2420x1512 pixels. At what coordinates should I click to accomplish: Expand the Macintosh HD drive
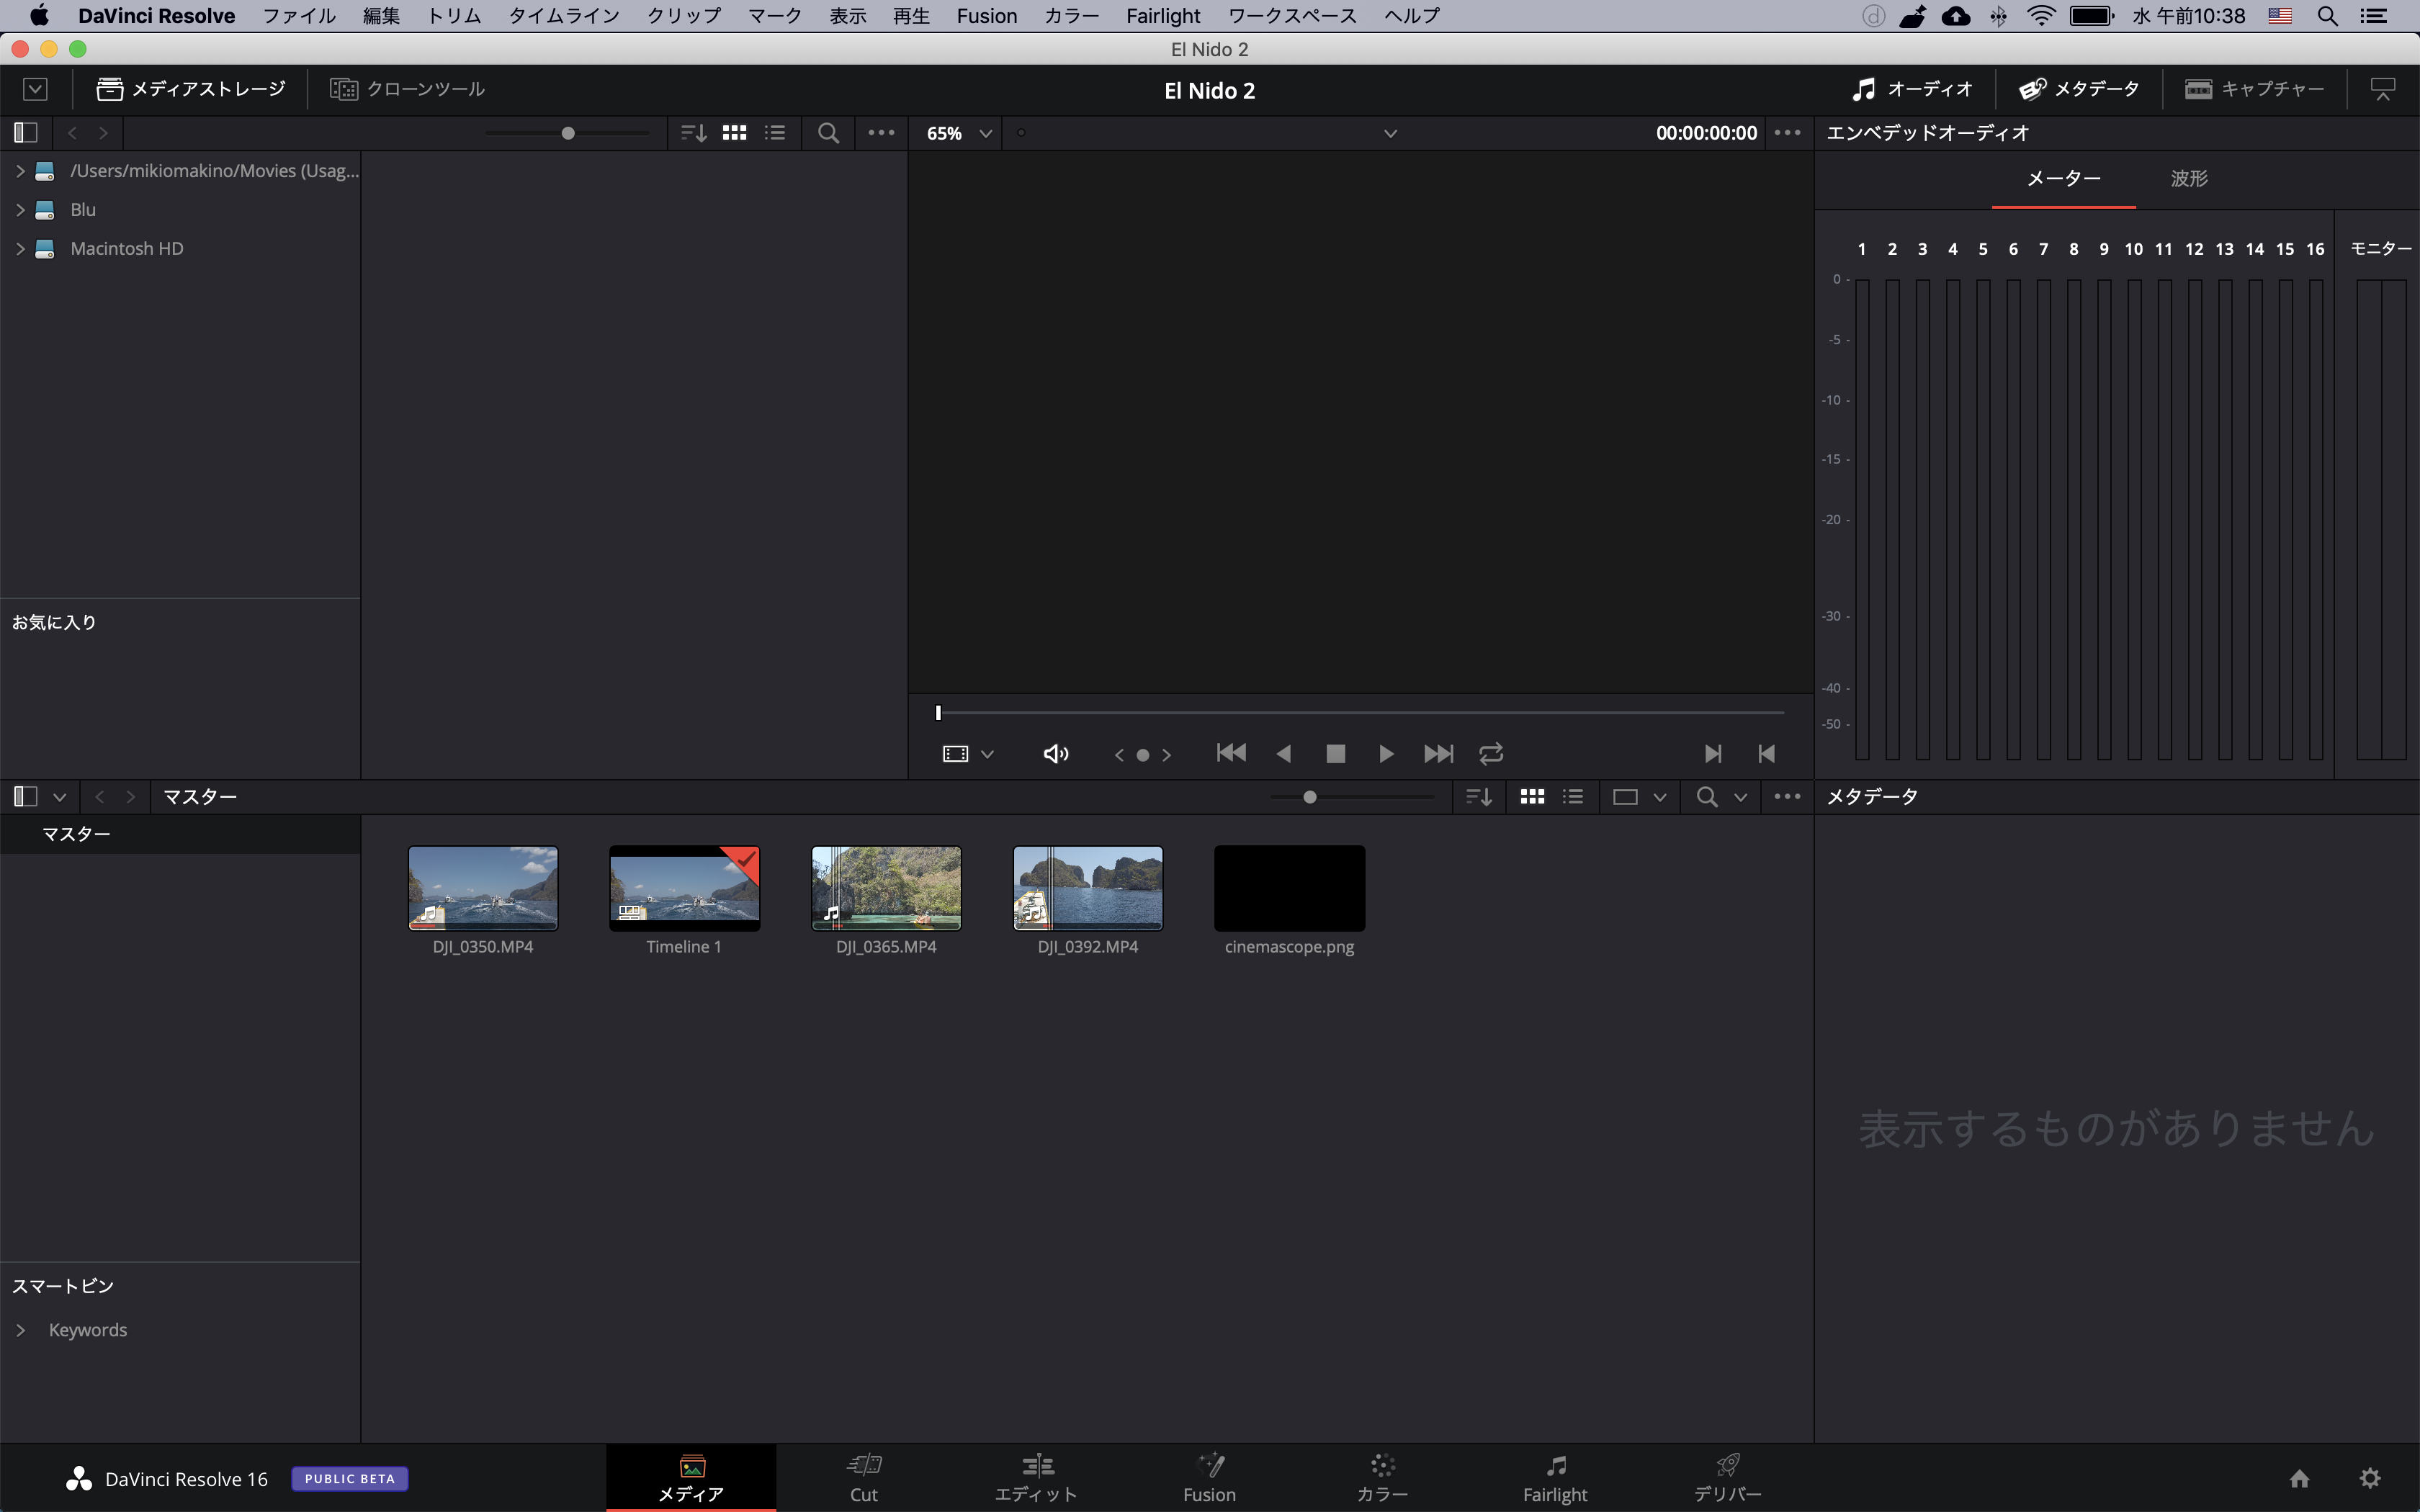coord(20,249)
